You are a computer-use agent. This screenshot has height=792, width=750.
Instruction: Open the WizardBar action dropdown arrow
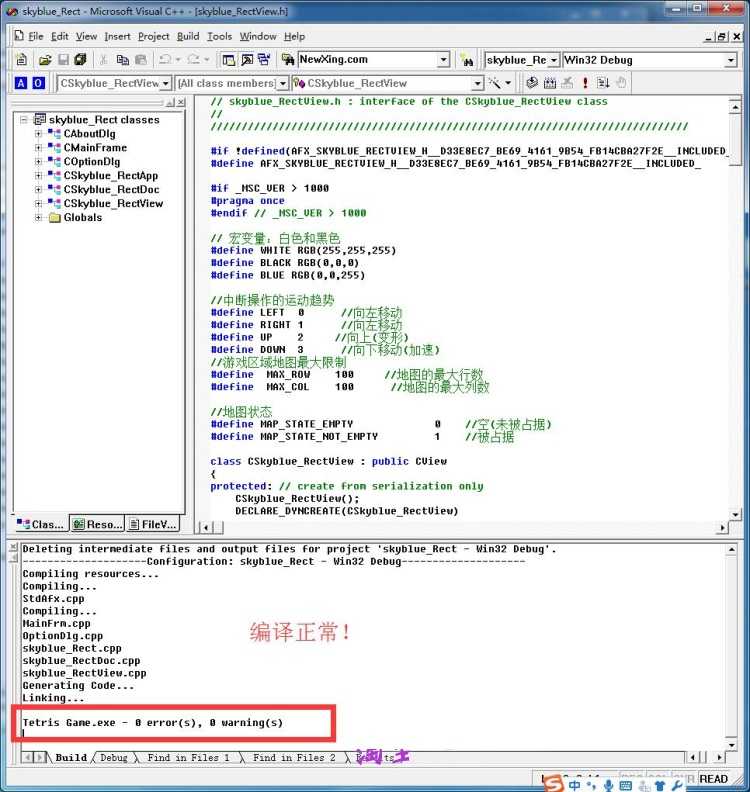tap(508, 83)
